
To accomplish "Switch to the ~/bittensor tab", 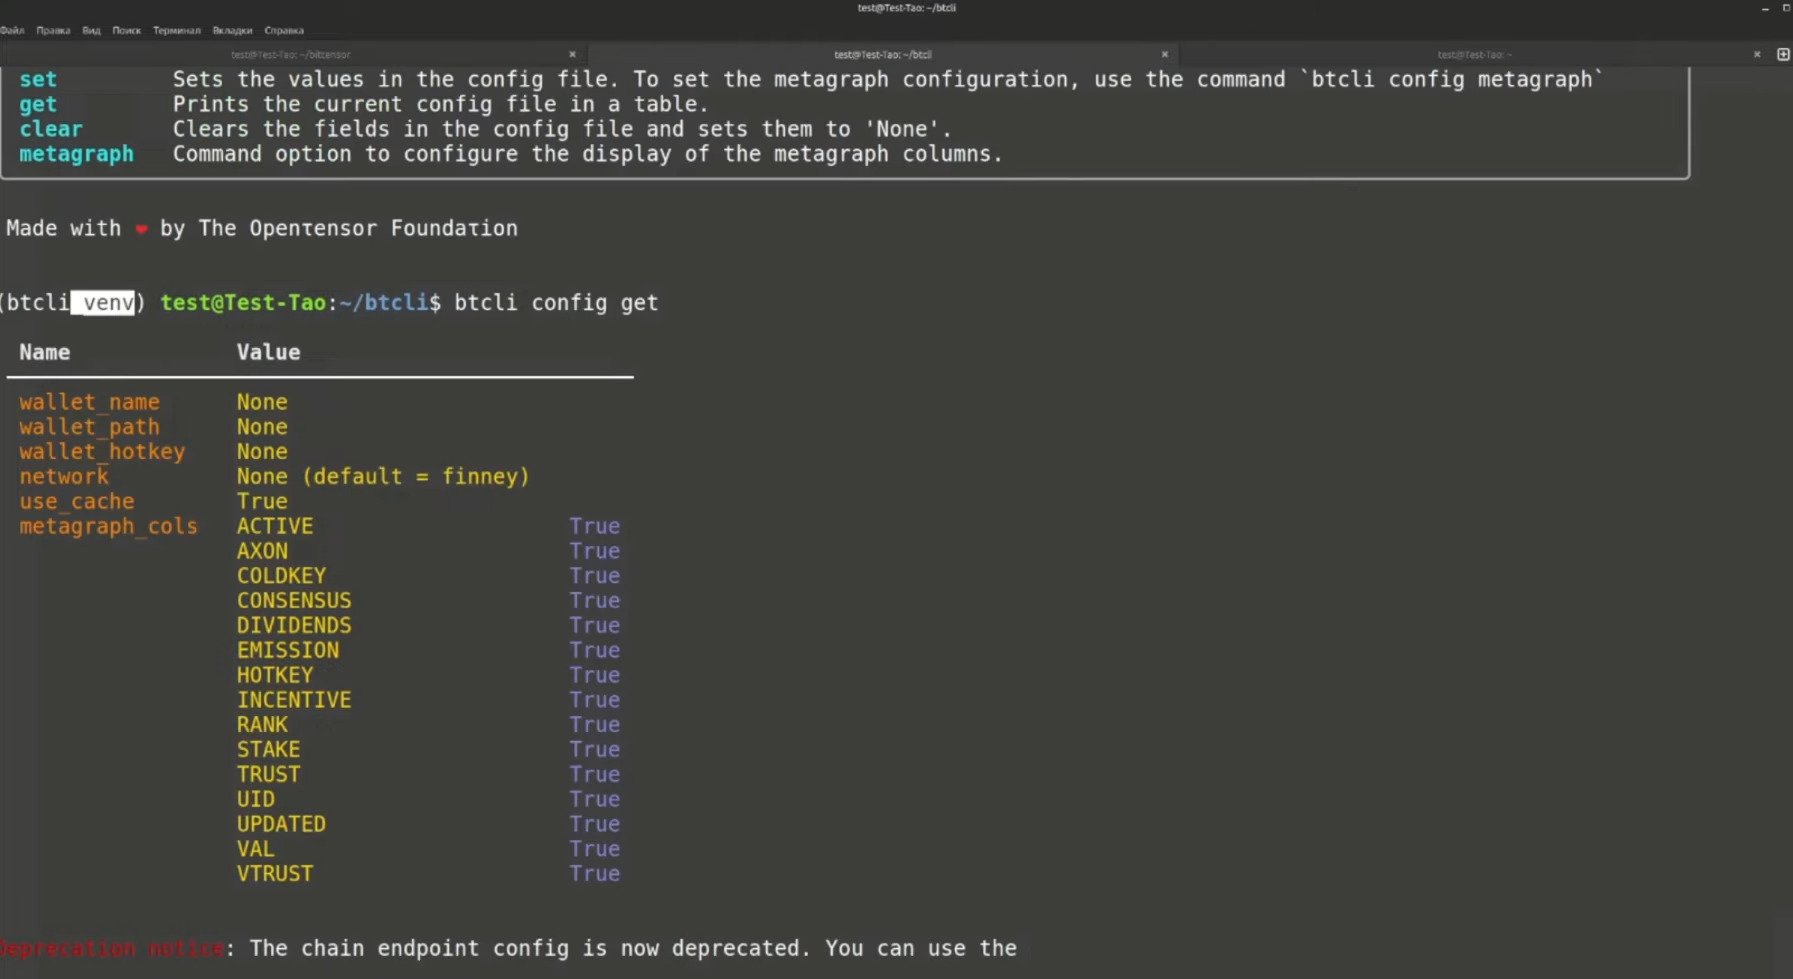I will pos(290,54).
